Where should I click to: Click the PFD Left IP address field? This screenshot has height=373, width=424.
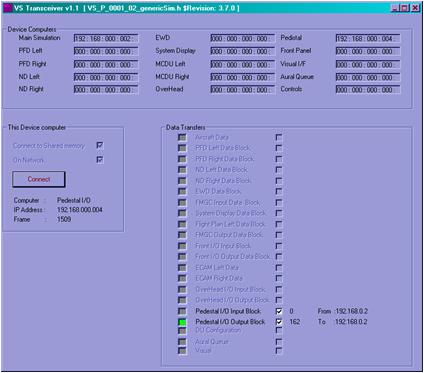pos(106,51)
